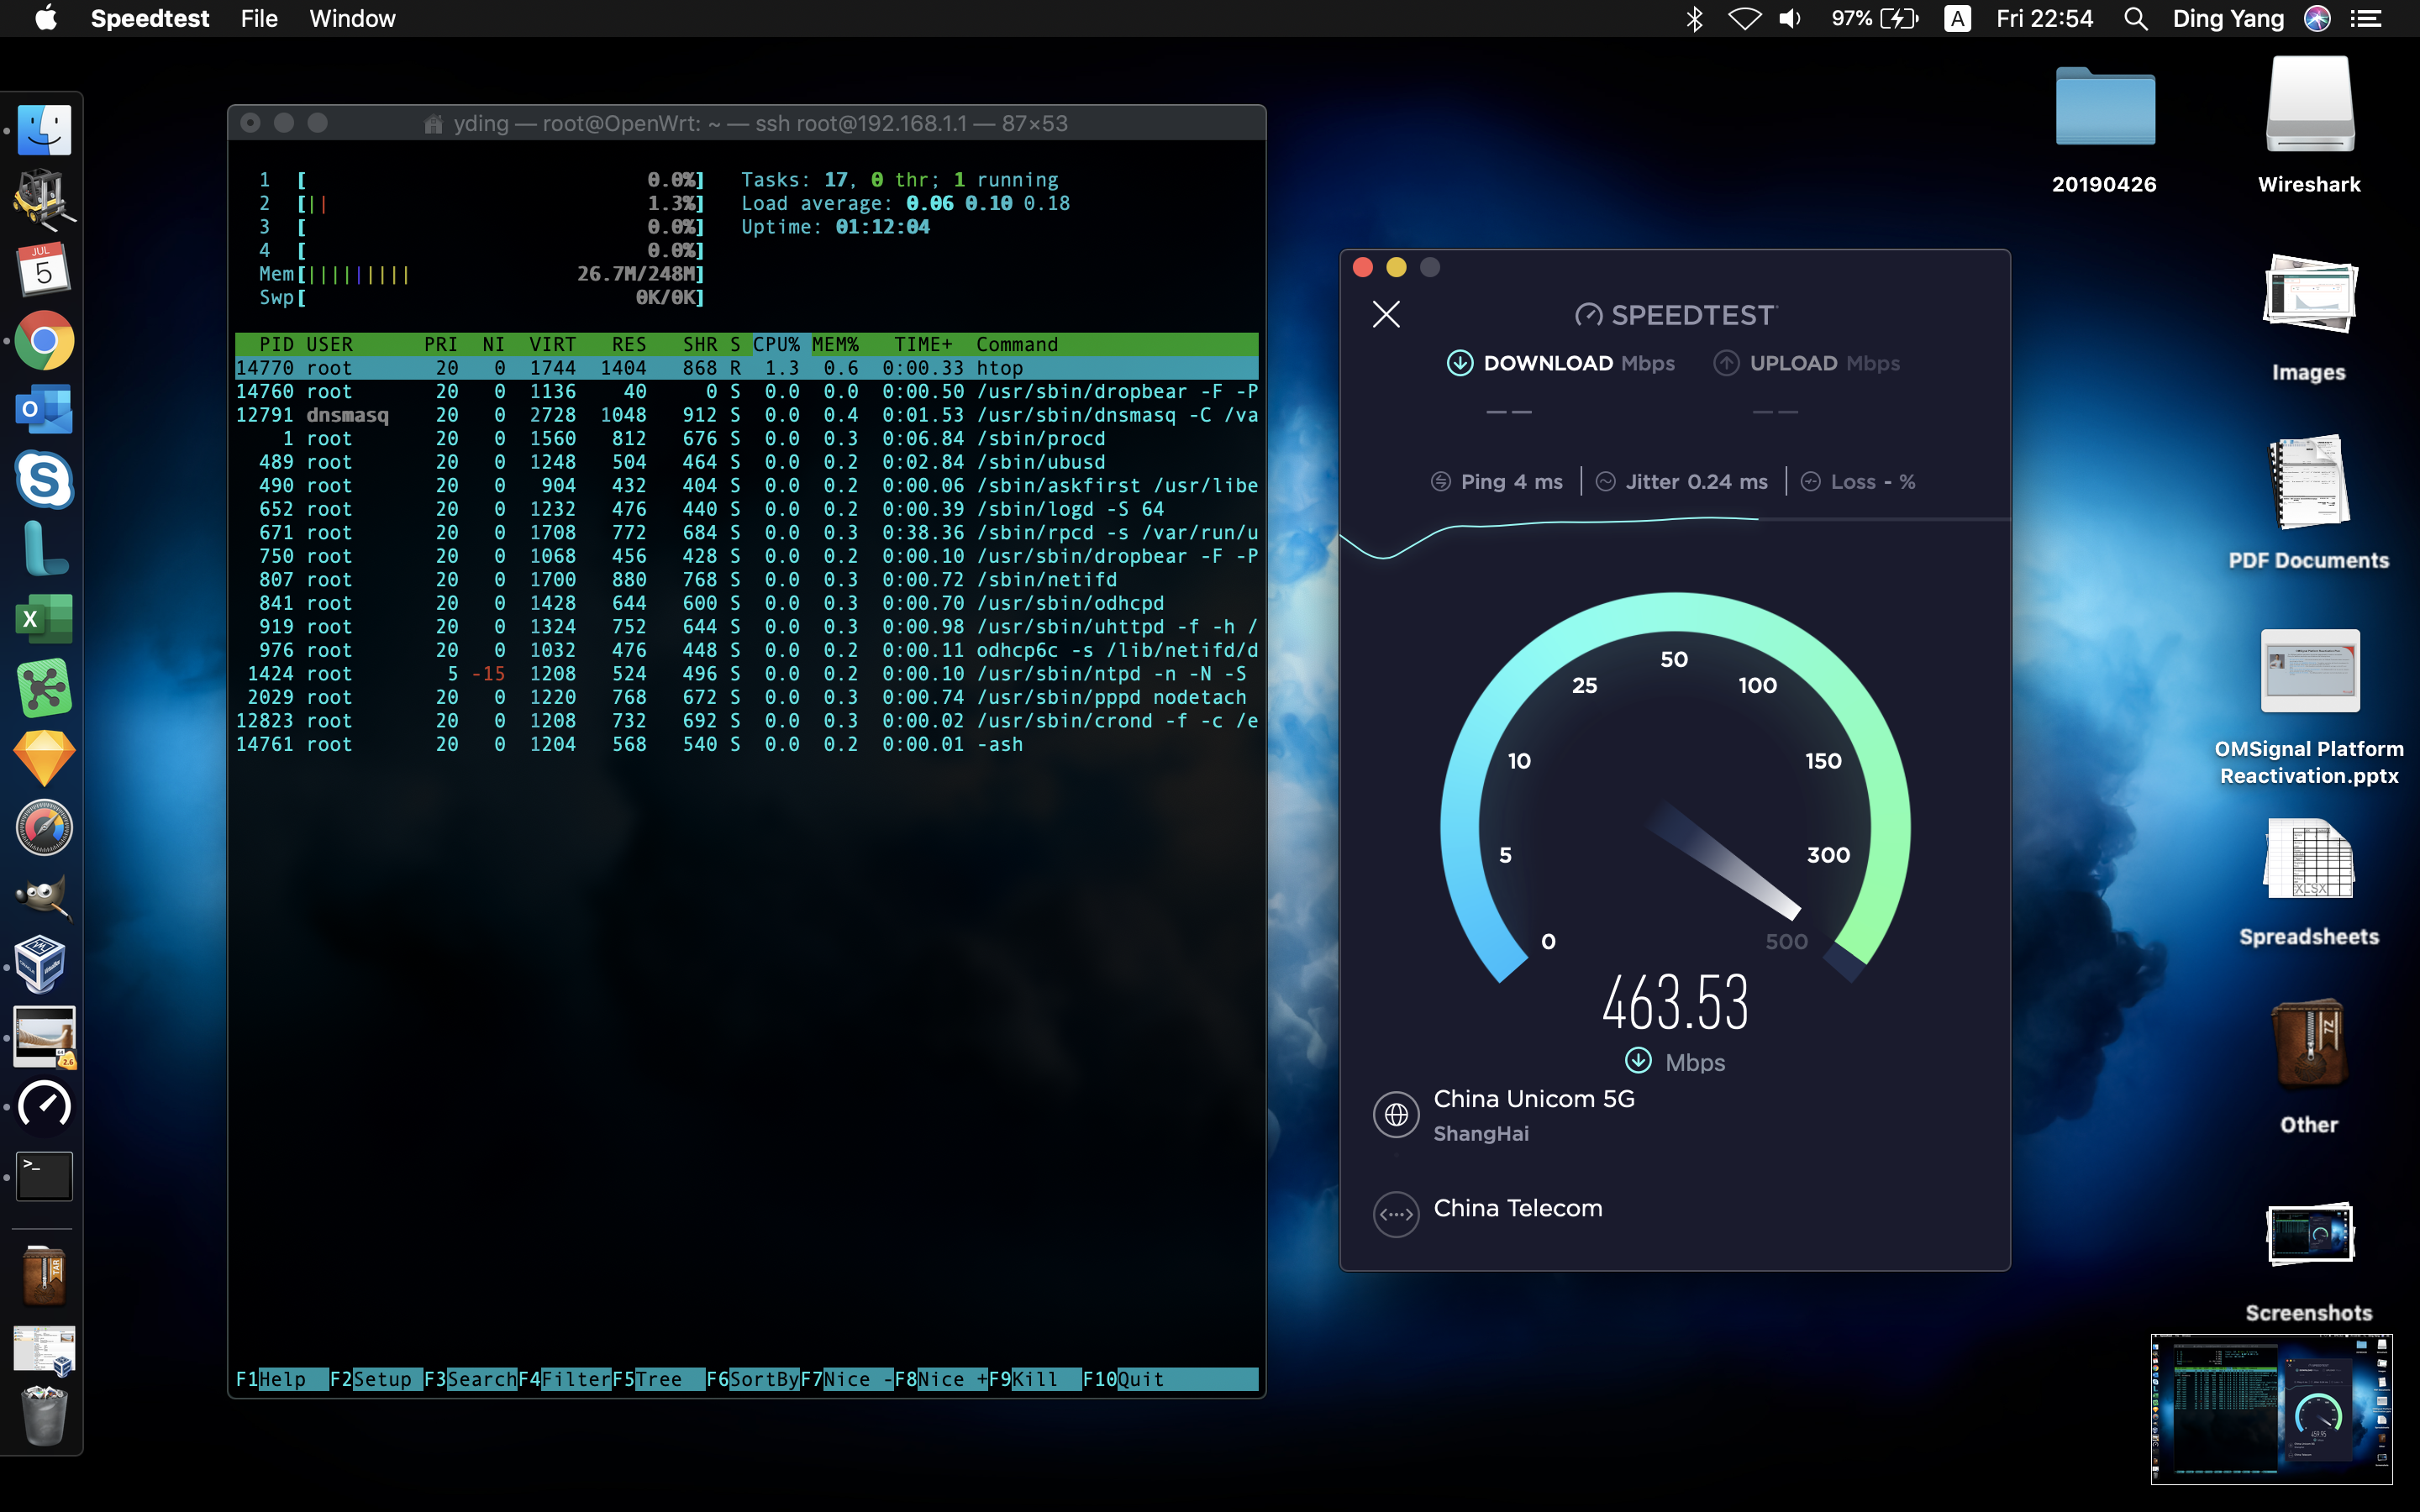Open Microsoft Excel from the dock

pos(44,619)
